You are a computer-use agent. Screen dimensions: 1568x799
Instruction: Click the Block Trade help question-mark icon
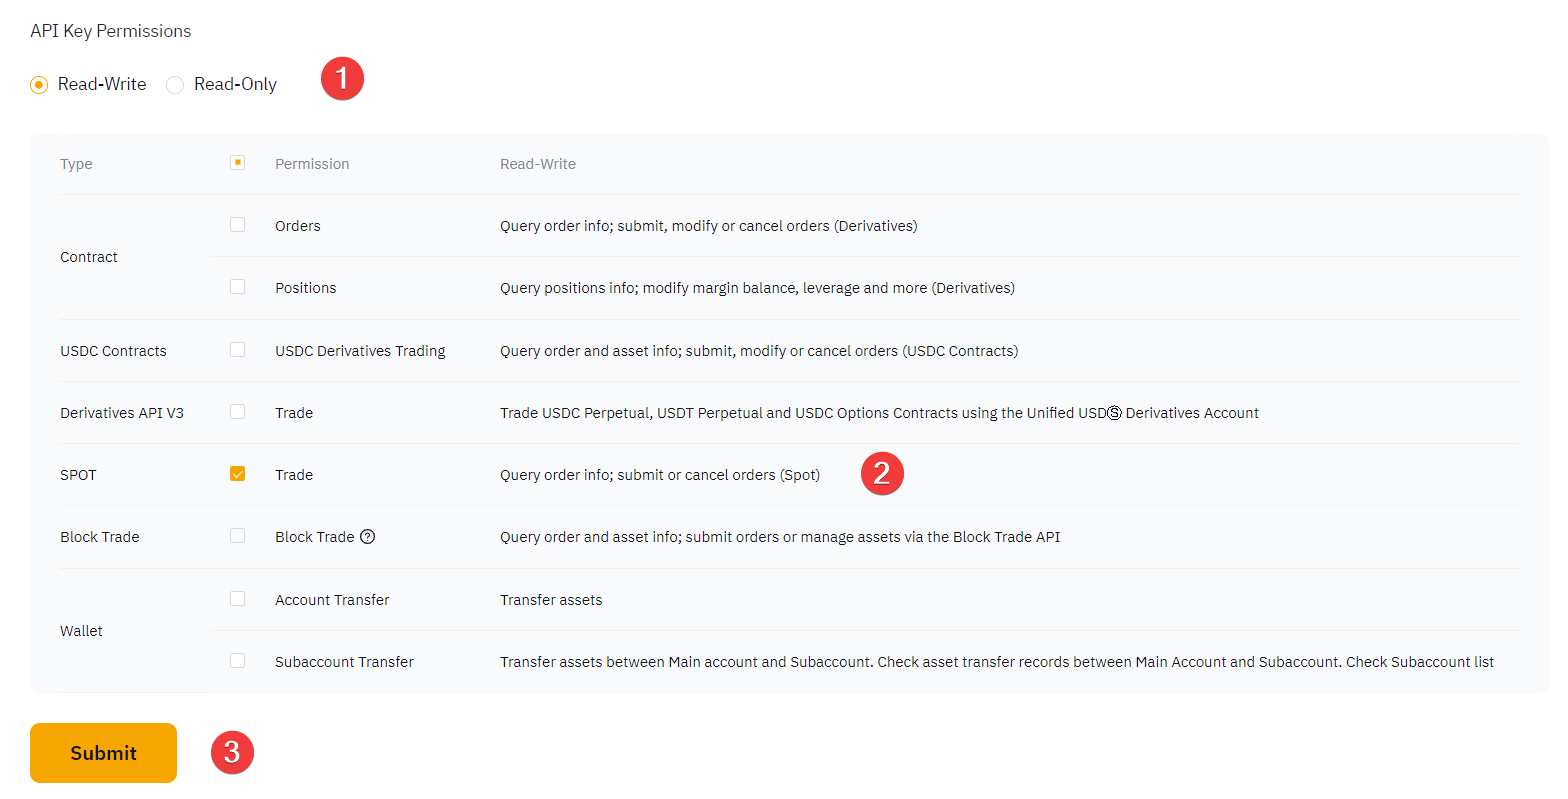point(368,537)
